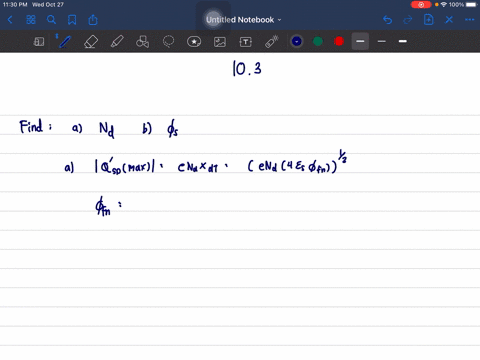Choose the Shapes tool
The width and height of the screenshot is (480, 360).
point(143,42)
